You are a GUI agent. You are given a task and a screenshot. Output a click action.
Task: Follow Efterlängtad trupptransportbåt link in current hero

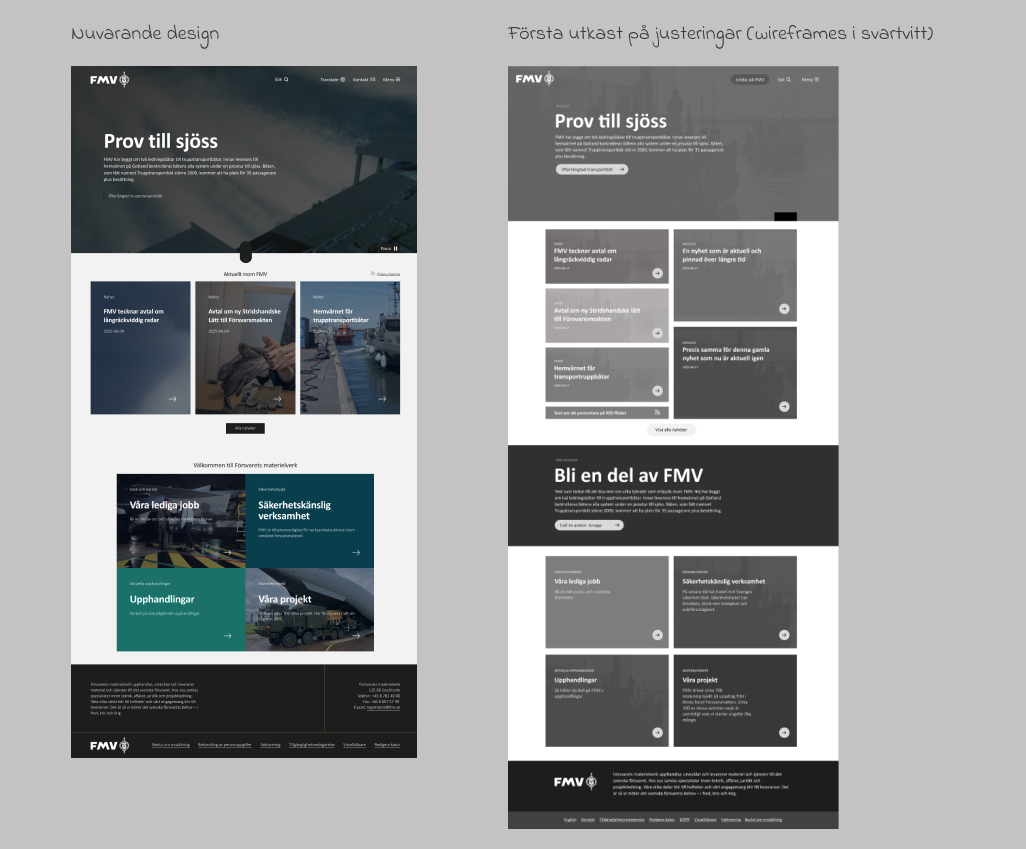click(135, 196)
